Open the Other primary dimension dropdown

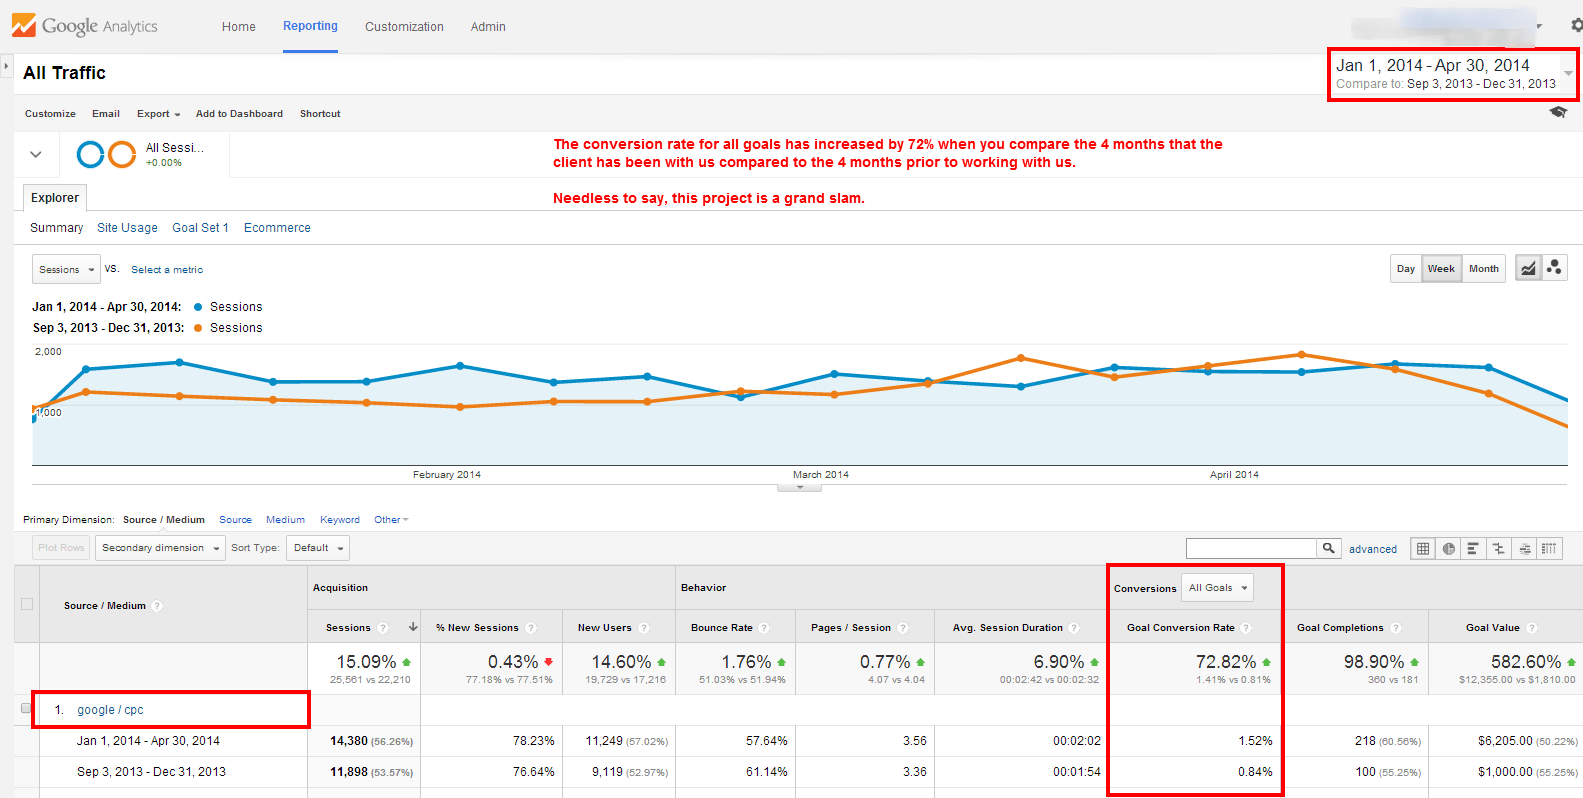click(x=391, y=520)
